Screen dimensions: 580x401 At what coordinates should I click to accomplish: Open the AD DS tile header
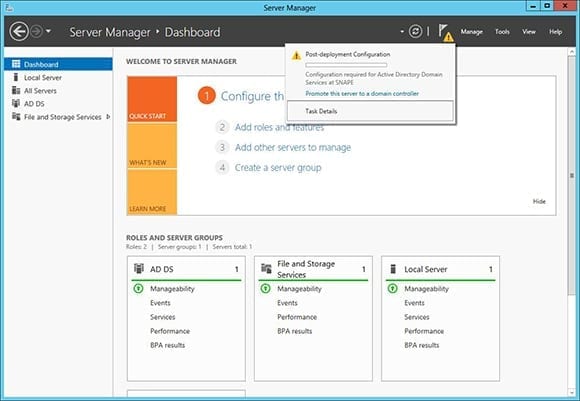coord(186,269)
